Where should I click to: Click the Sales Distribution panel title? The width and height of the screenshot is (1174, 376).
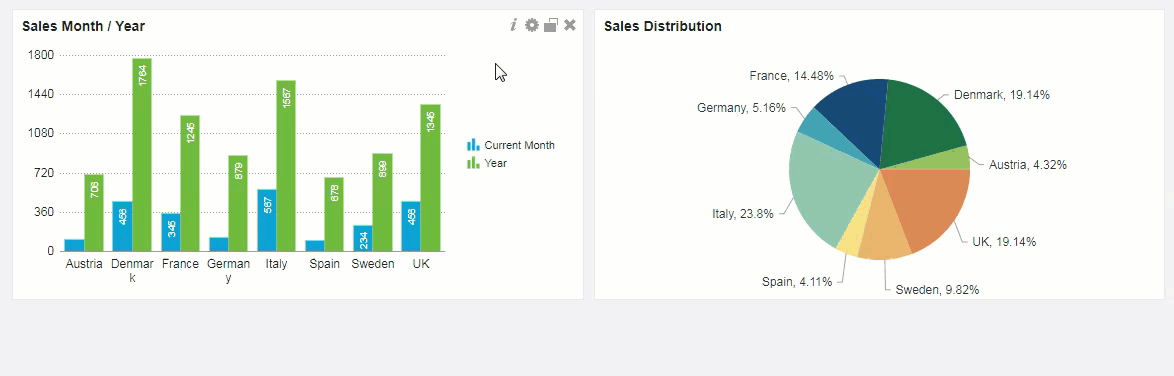pyautogui.click(x=663, y=26)
